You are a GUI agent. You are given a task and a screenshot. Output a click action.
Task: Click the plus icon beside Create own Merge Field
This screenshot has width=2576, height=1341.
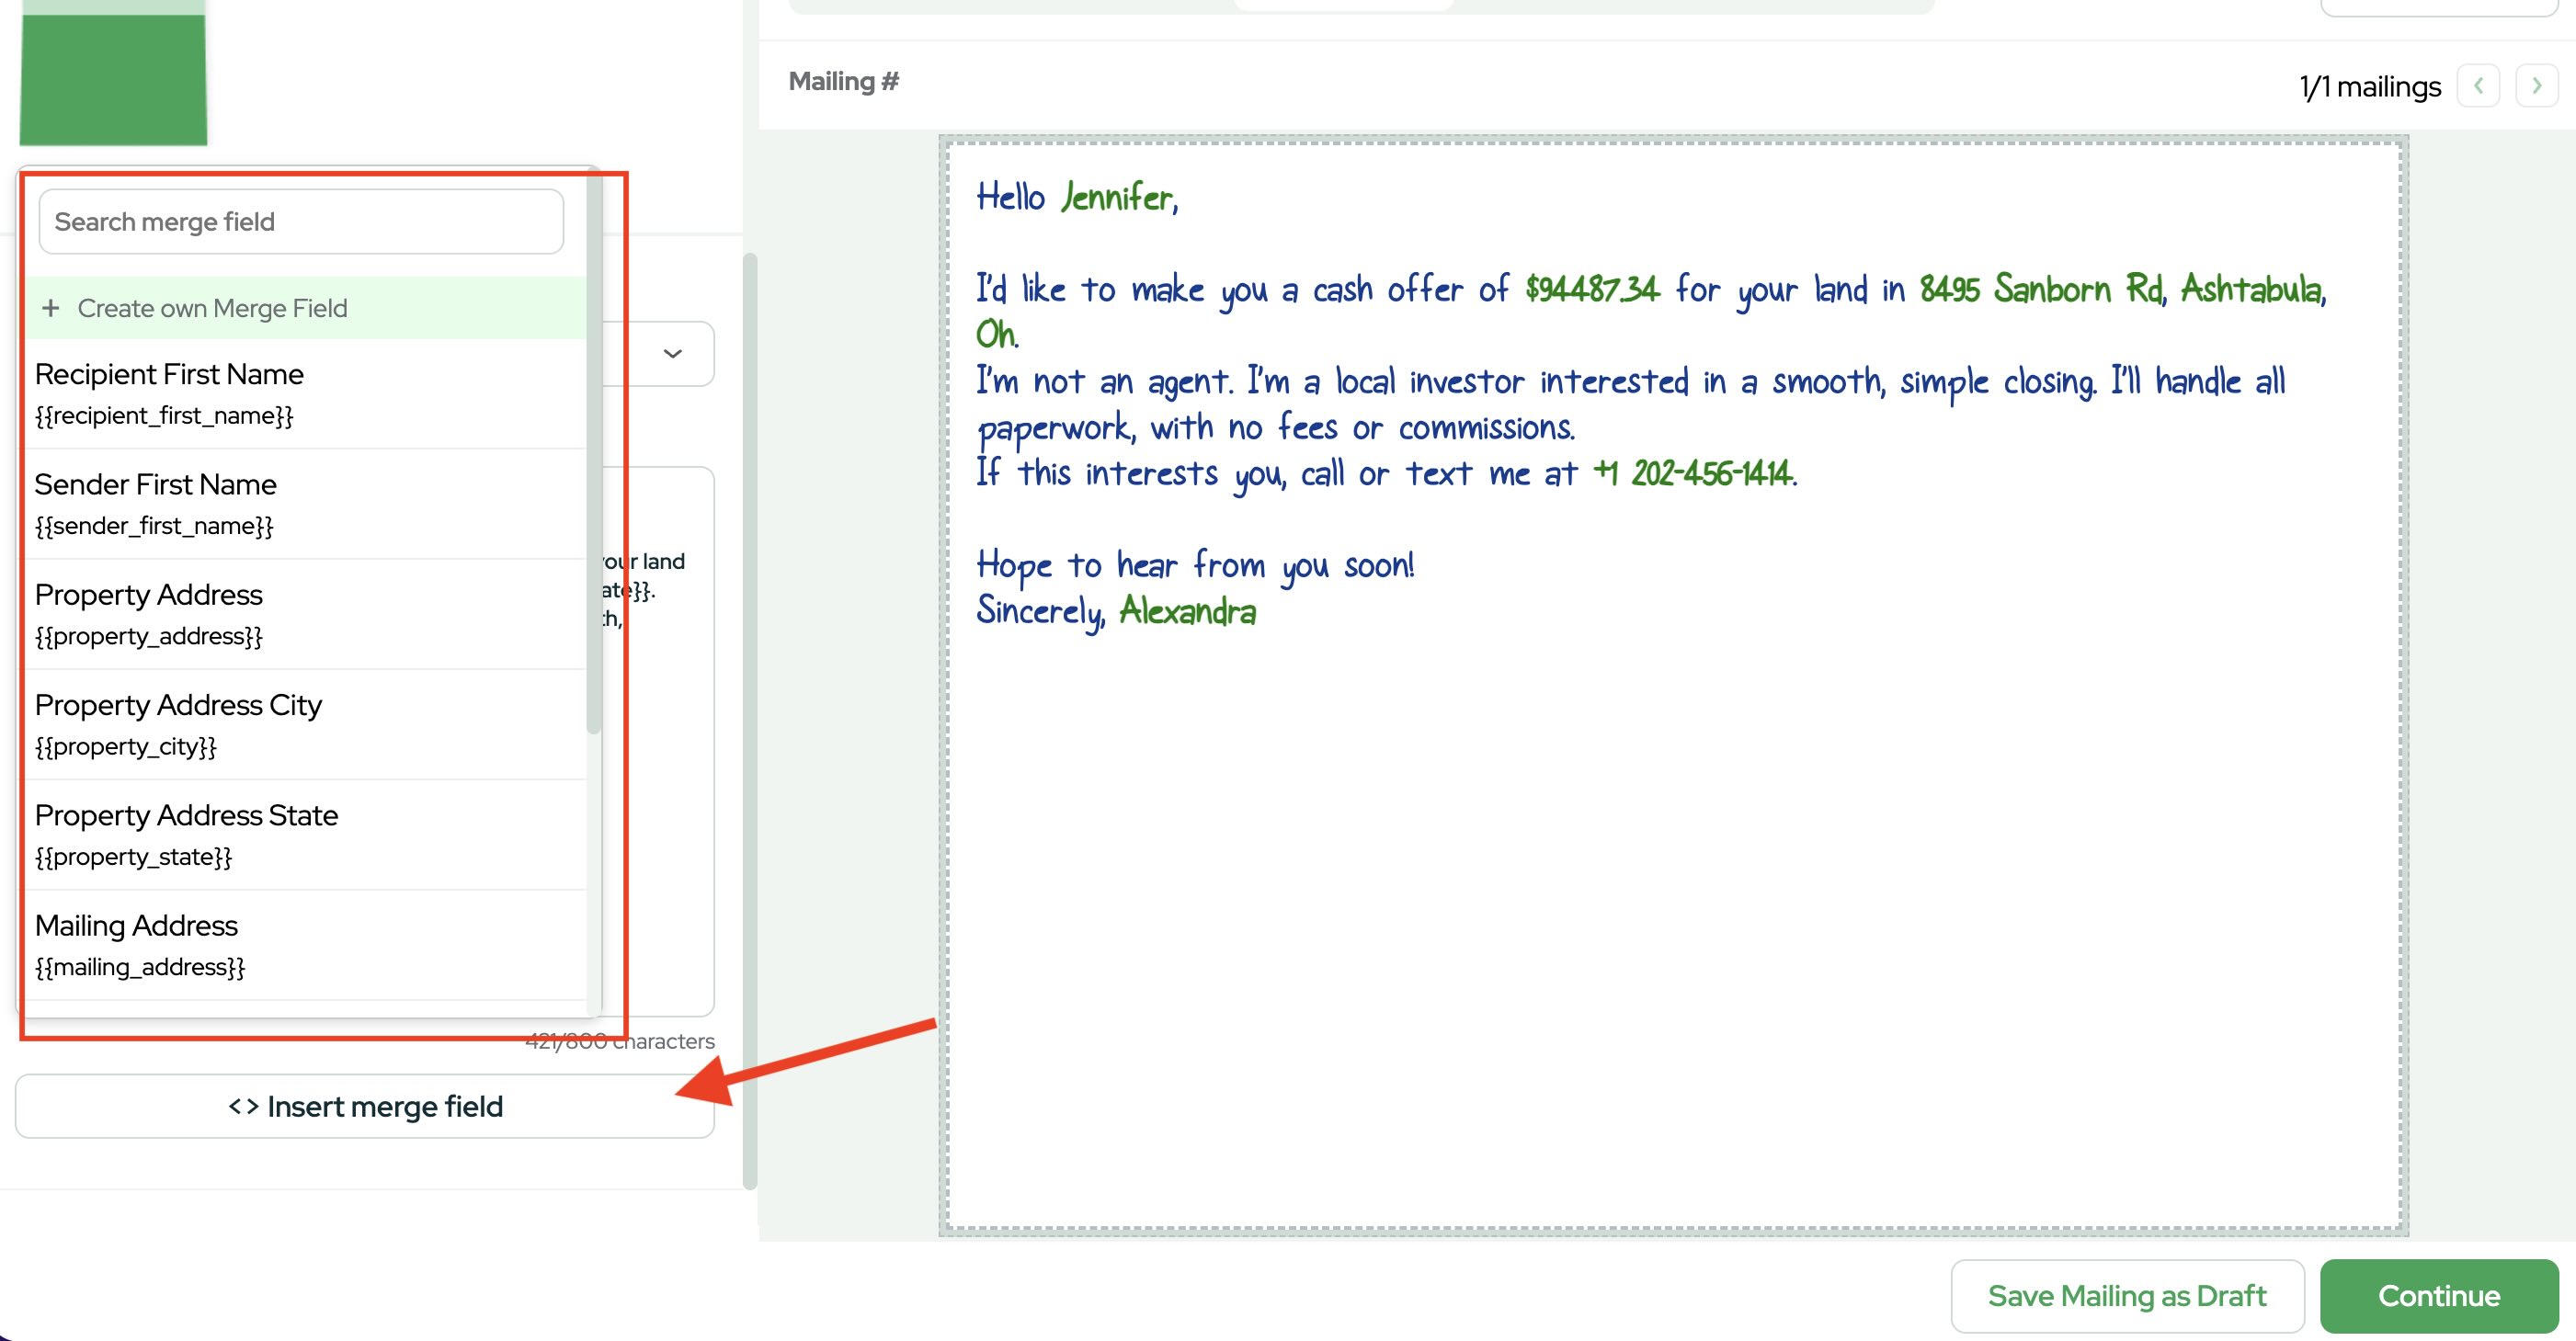50,308
